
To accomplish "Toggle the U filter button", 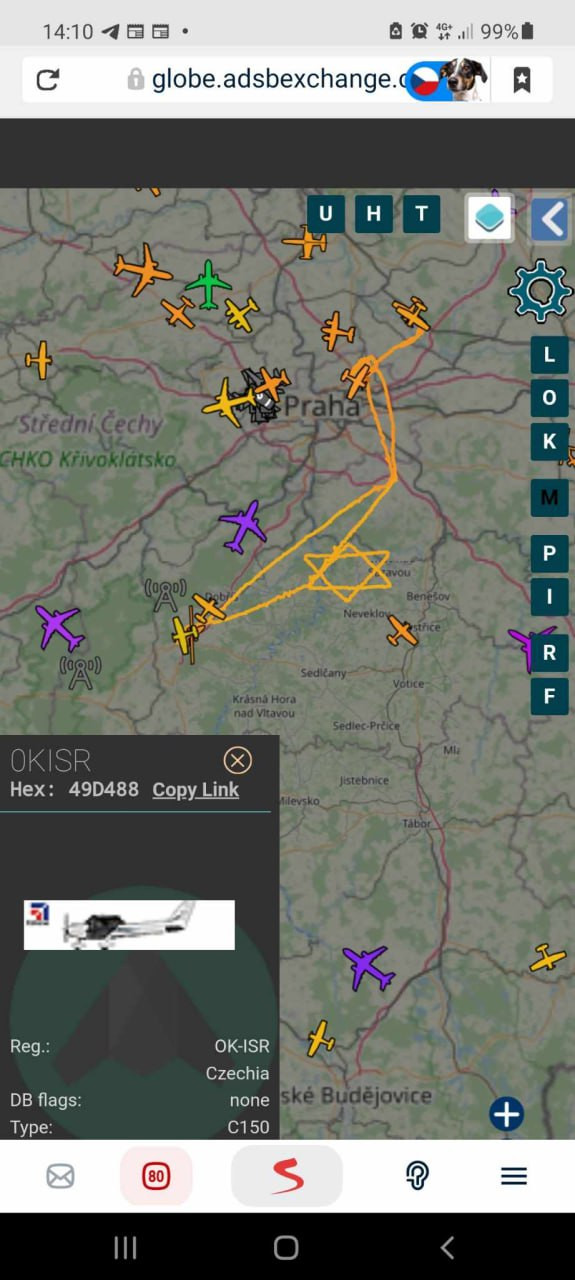I will [x=326, y=214].
